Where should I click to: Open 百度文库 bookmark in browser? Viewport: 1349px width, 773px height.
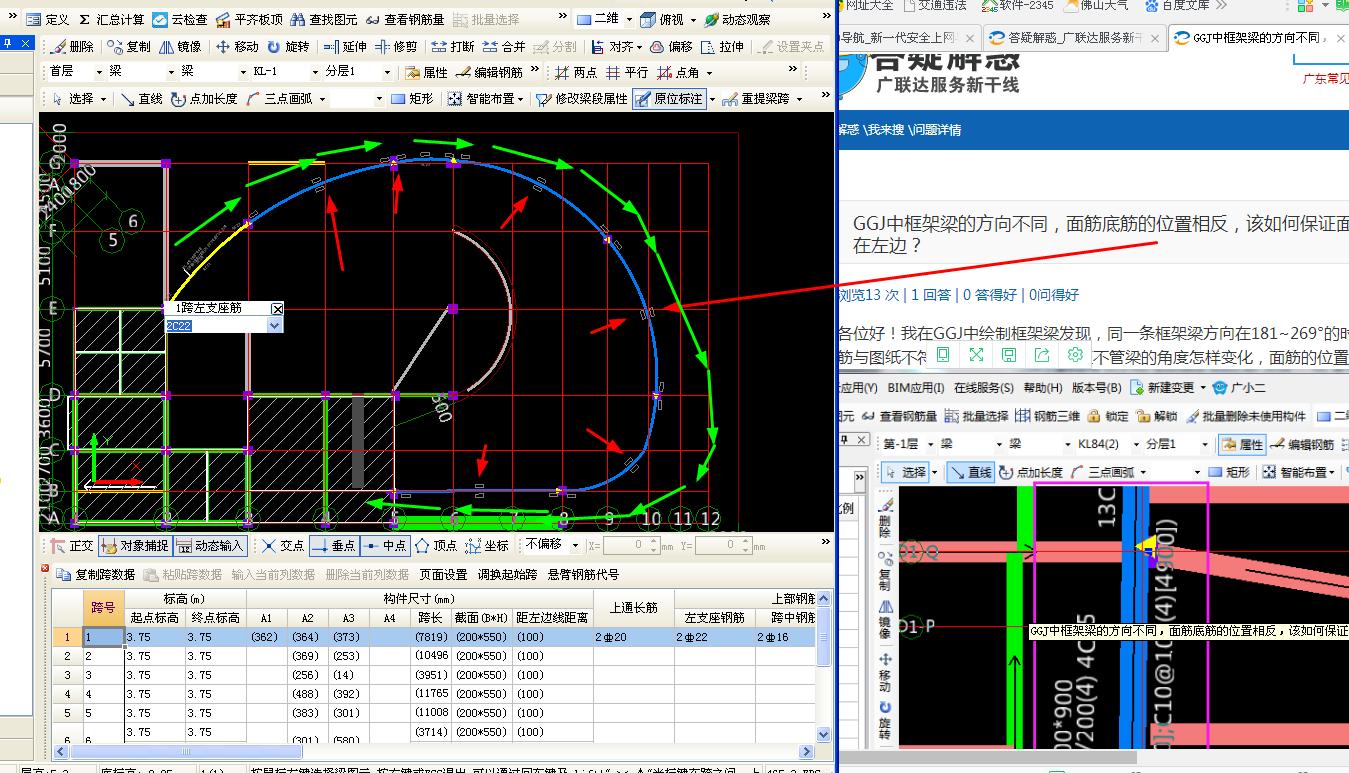[x=1177, y=5]
